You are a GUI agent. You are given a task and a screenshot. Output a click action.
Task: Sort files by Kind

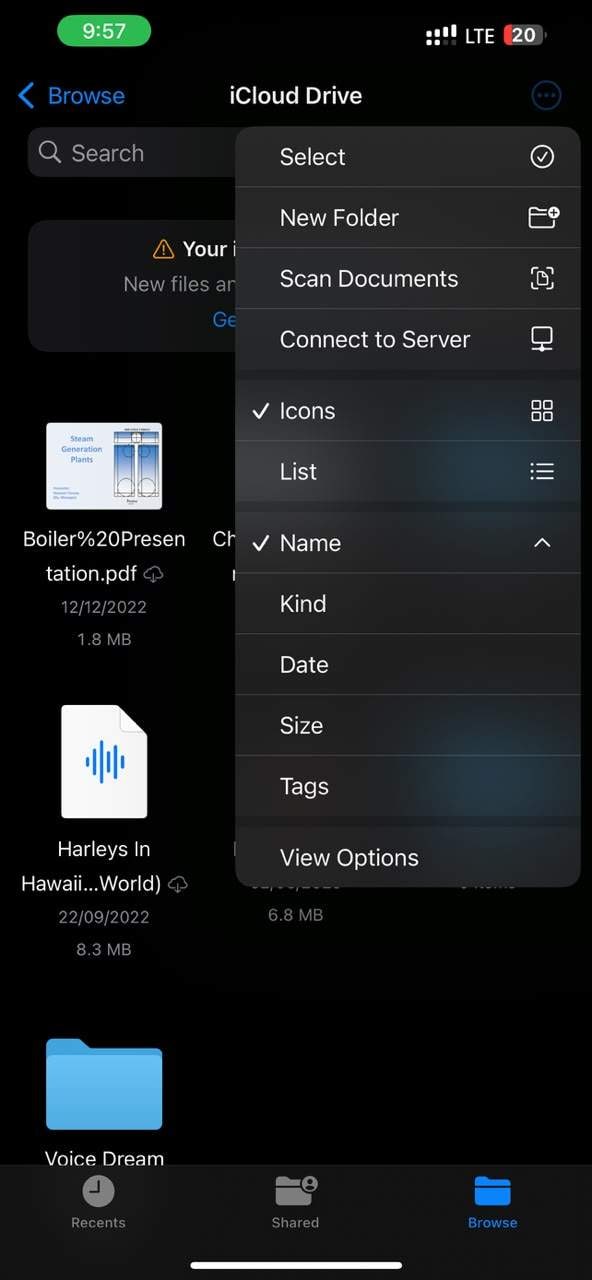(408, 604)
